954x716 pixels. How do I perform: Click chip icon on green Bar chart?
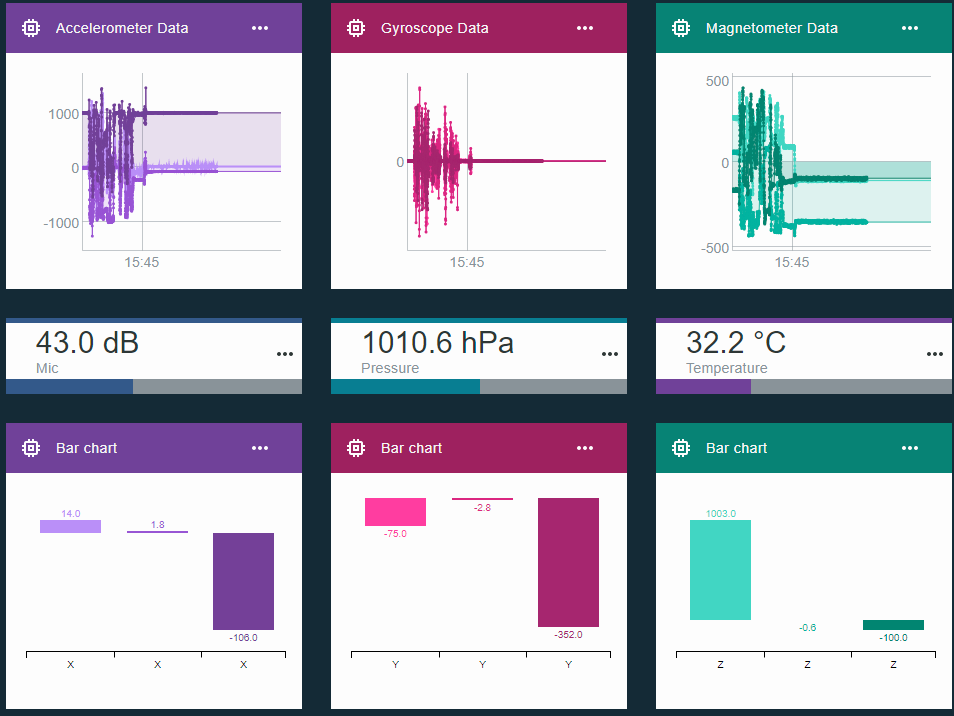coord(681,448)
